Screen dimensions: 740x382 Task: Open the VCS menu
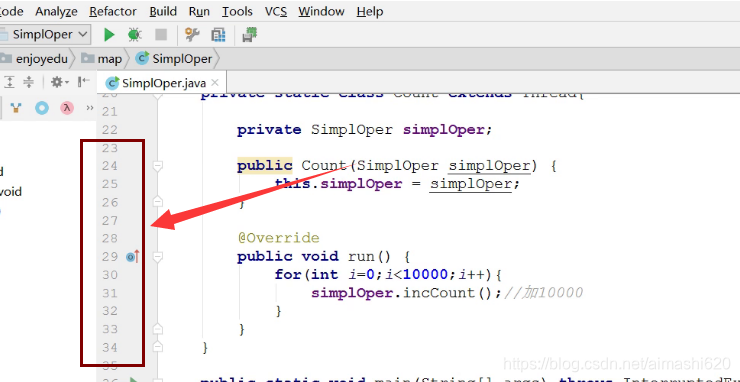coord(276,11)
